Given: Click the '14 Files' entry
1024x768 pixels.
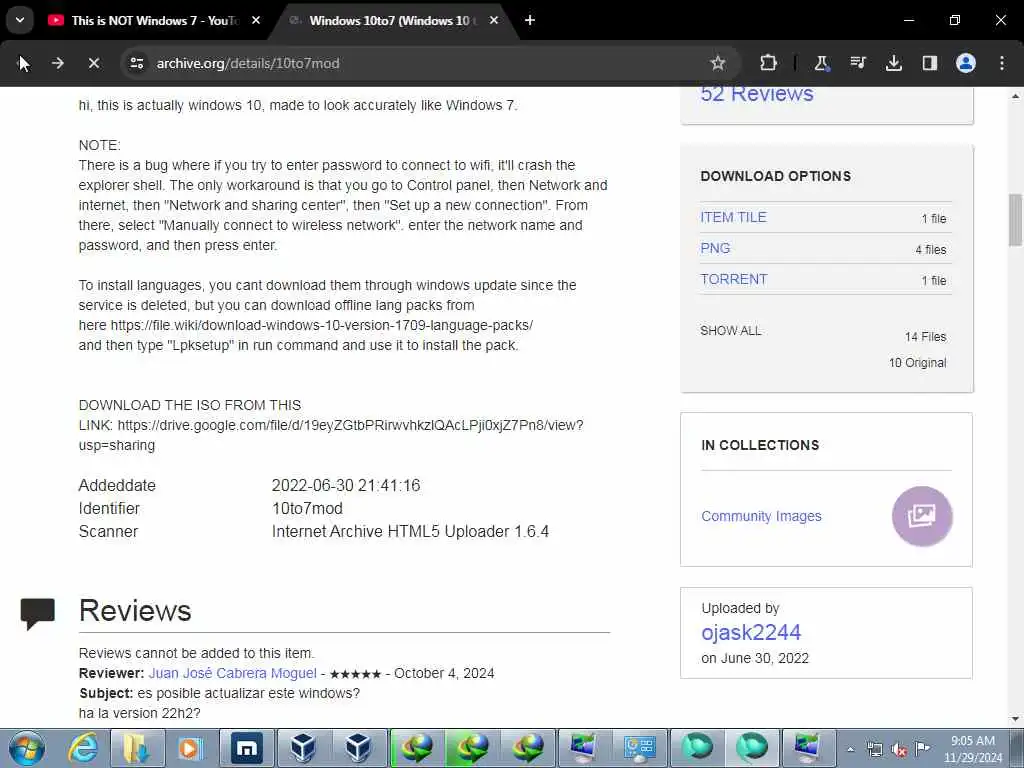Looking at the screenshot, I should tap(925, 337).
